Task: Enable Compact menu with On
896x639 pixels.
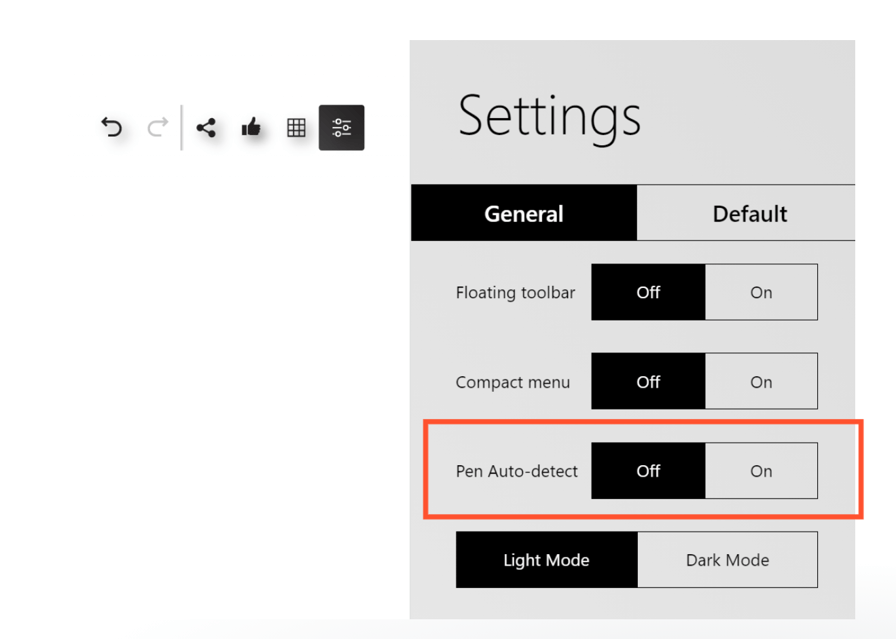Action: [761, 381]
